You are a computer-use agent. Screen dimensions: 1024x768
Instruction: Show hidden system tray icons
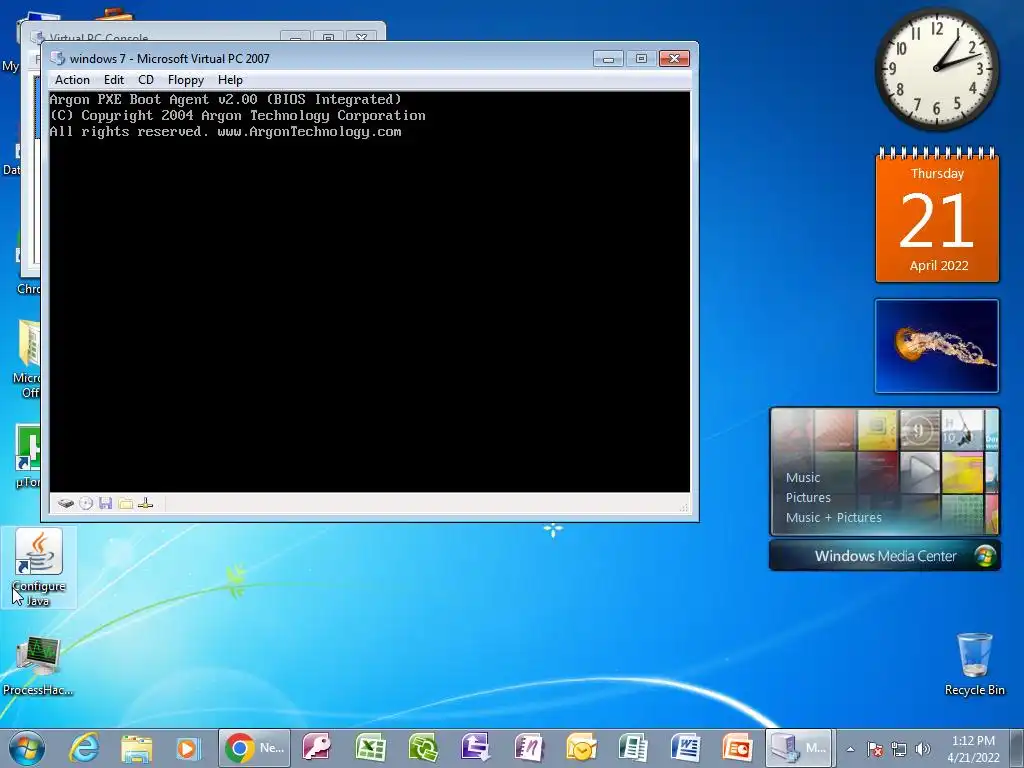tap(850, 749)
